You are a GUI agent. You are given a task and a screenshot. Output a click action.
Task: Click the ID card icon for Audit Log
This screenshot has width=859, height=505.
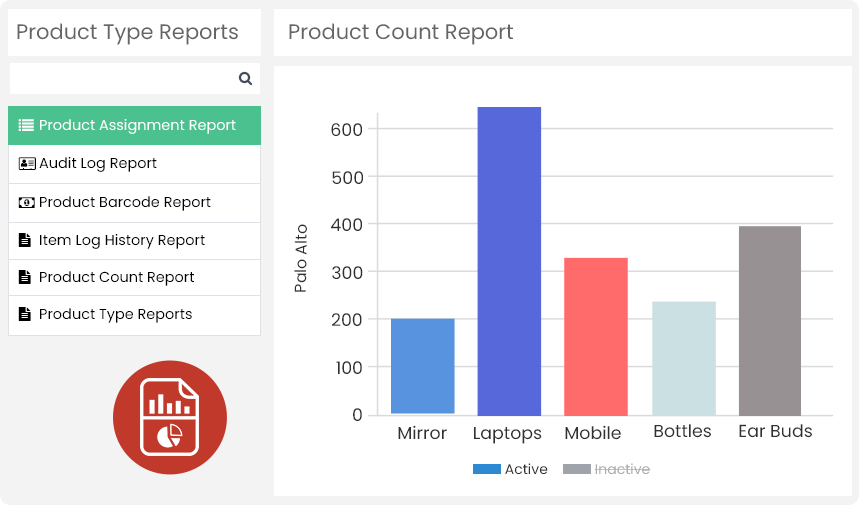27,164
